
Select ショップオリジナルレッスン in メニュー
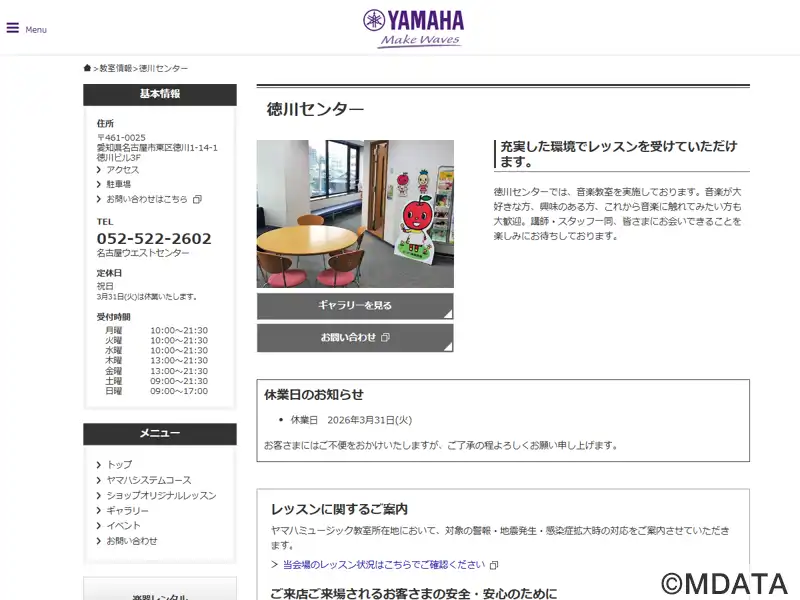click(x=161, y=495)
